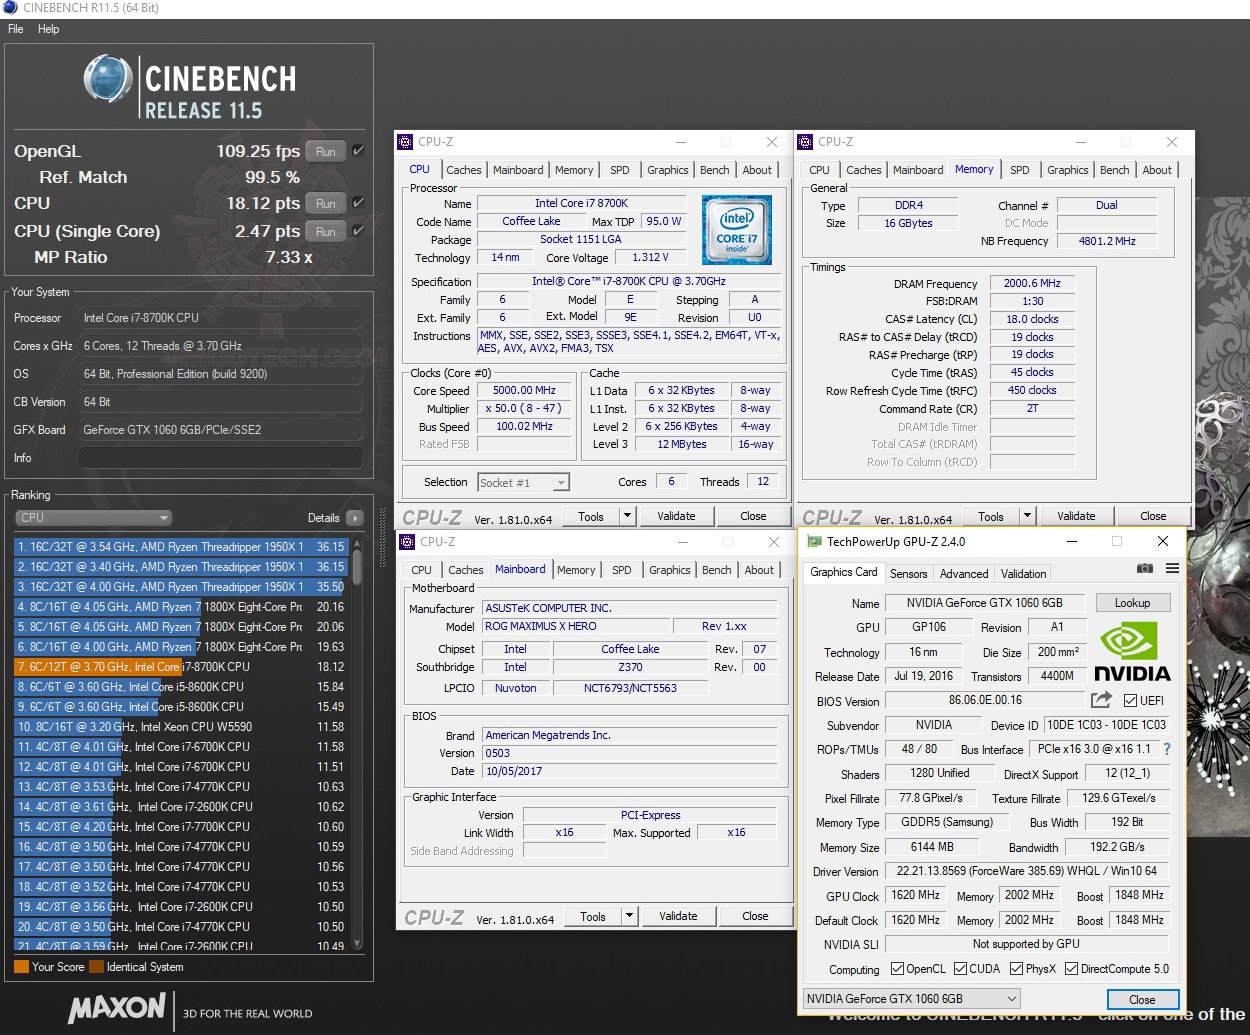Open Tools arrow in Memory tab window
The width and height of the screenshot is (1250, 1035).
point(1027,516)
